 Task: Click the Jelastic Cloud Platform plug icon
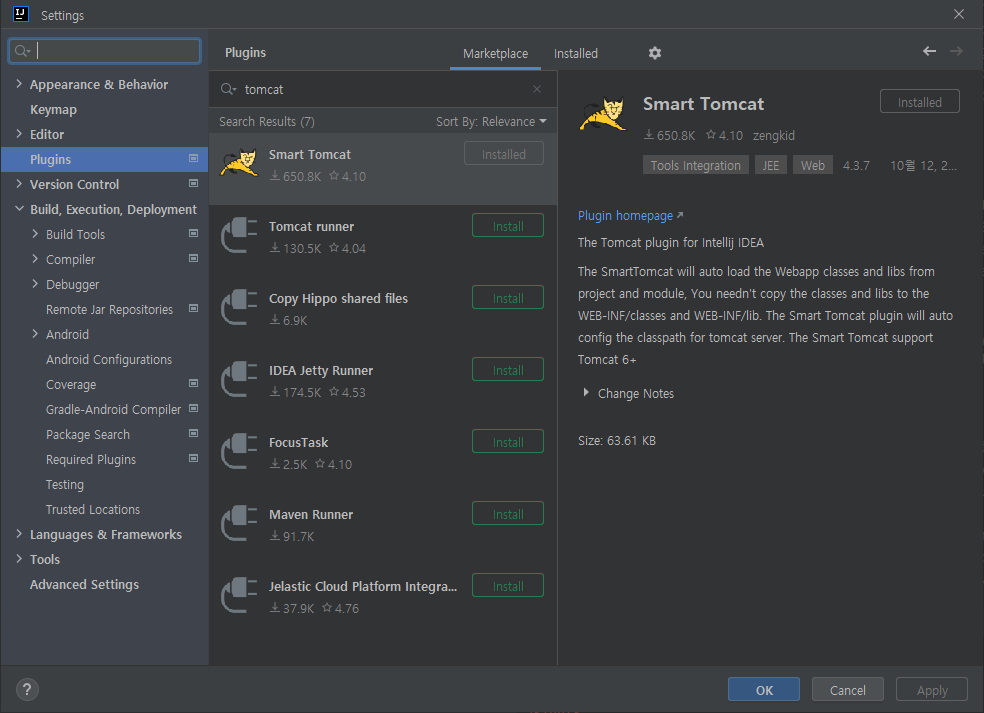click(239, 595)
